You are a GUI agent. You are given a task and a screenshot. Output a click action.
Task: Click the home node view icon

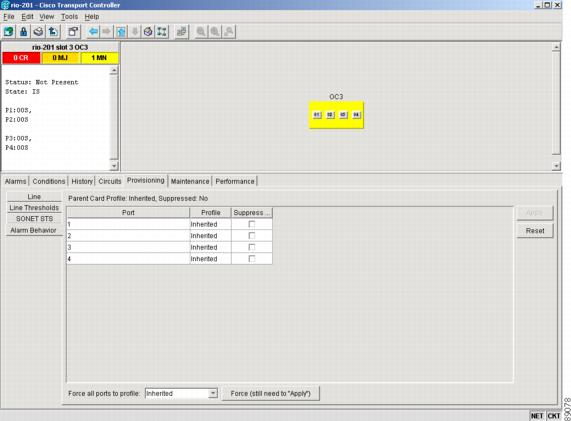[x=148, y=32]
